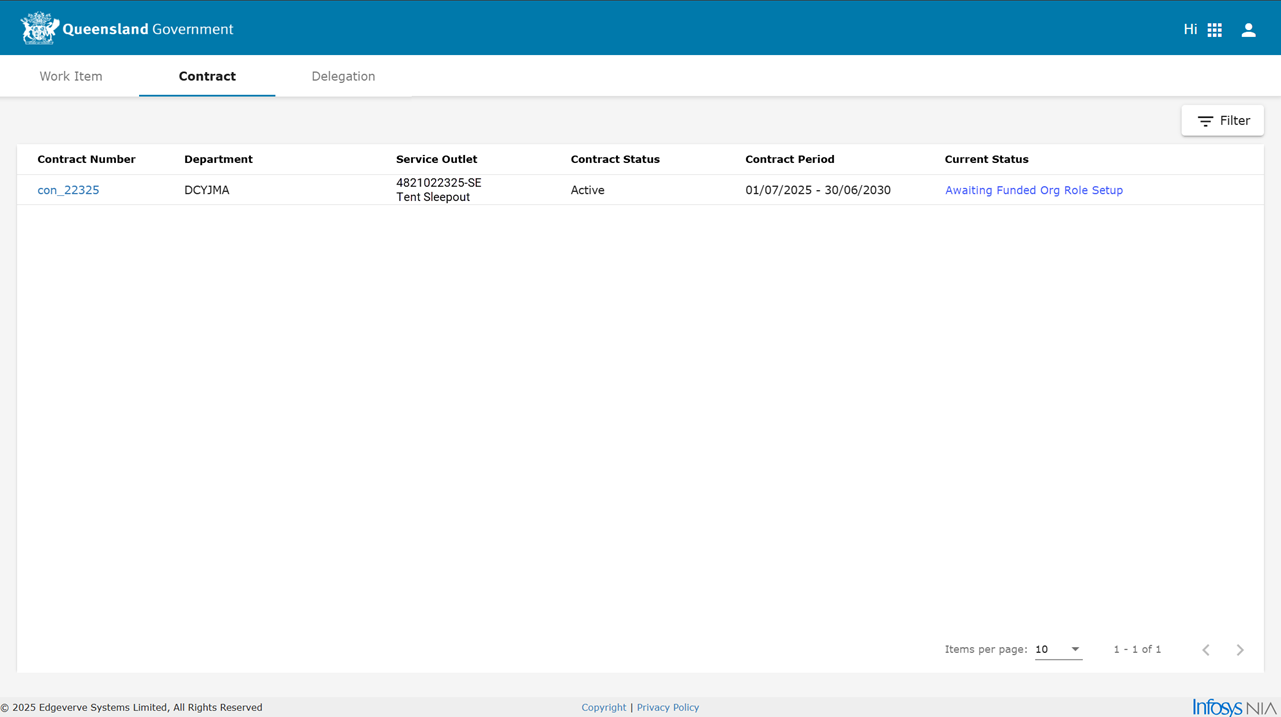Click the Contract Number column header
This screenshot has height=717, width=1281.
86,159
